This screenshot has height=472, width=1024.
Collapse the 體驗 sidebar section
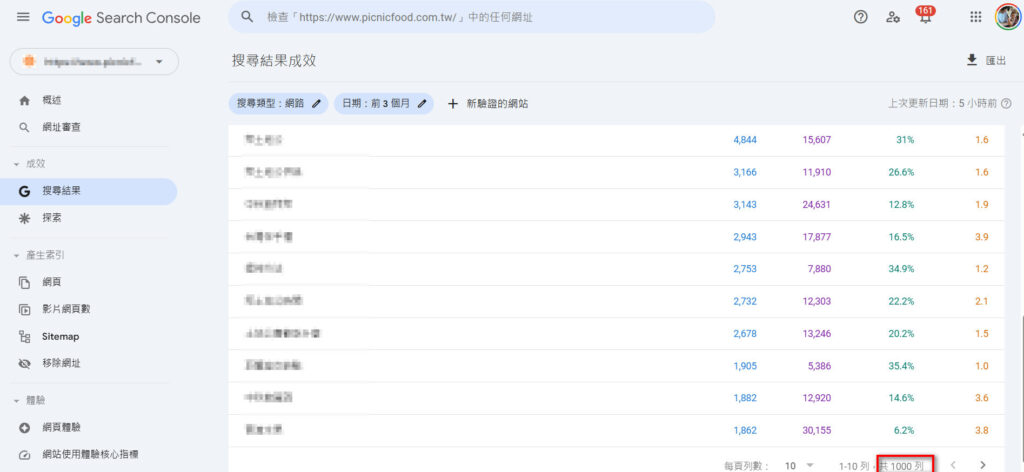click(16, 400)
